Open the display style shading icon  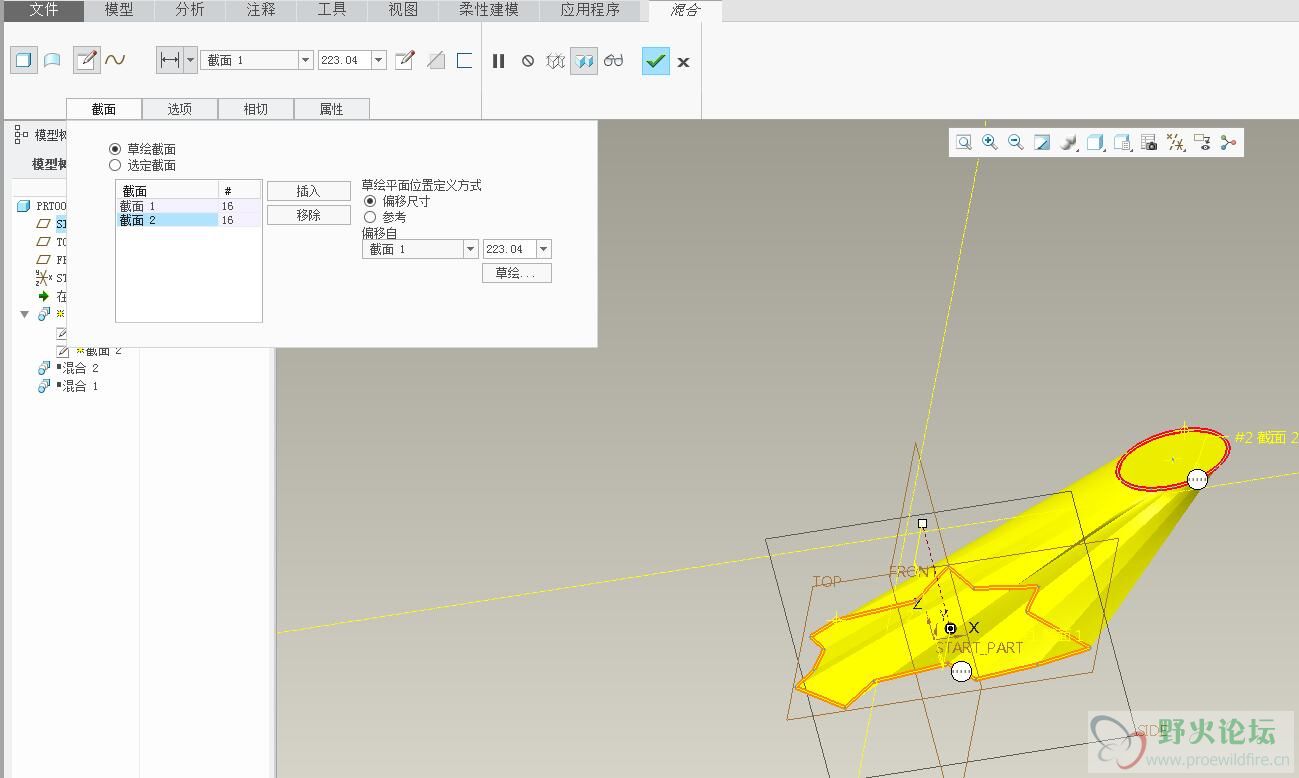(x=1068, y=143)
